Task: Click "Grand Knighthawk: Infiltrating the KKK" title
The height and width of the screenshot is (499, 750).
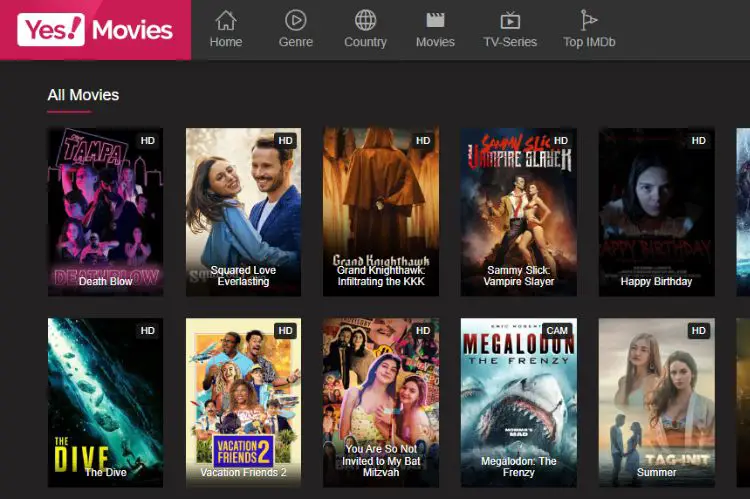Action: click(381, 276)
